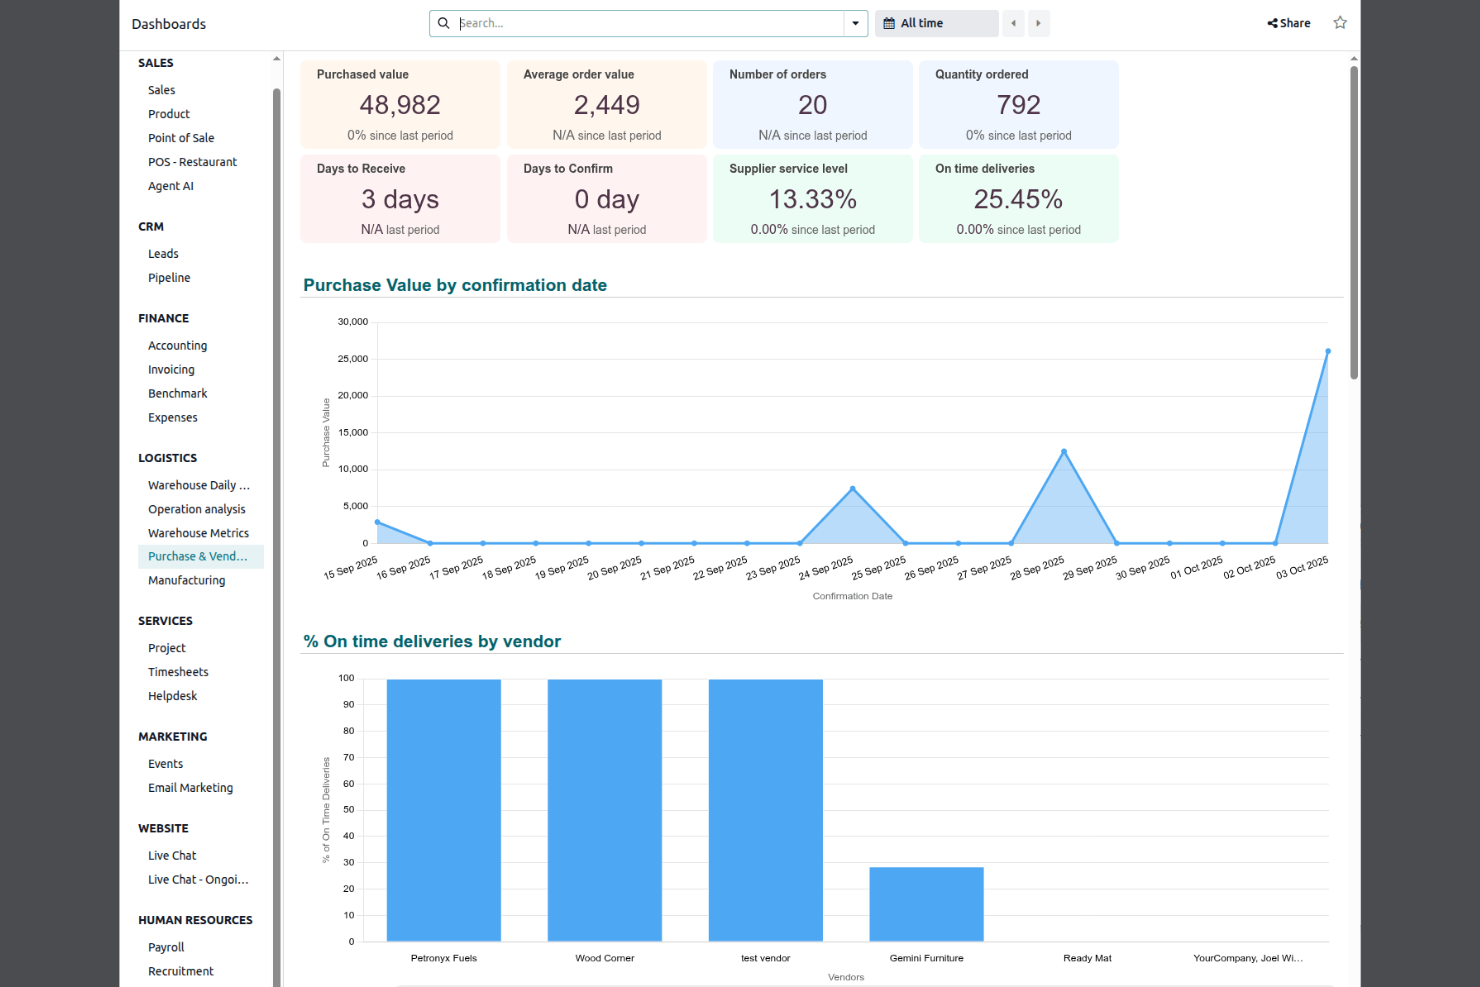Screen dimensions: 1480x987
Task: Click the FINANCE section header
Action: click(x=164, y=318)
